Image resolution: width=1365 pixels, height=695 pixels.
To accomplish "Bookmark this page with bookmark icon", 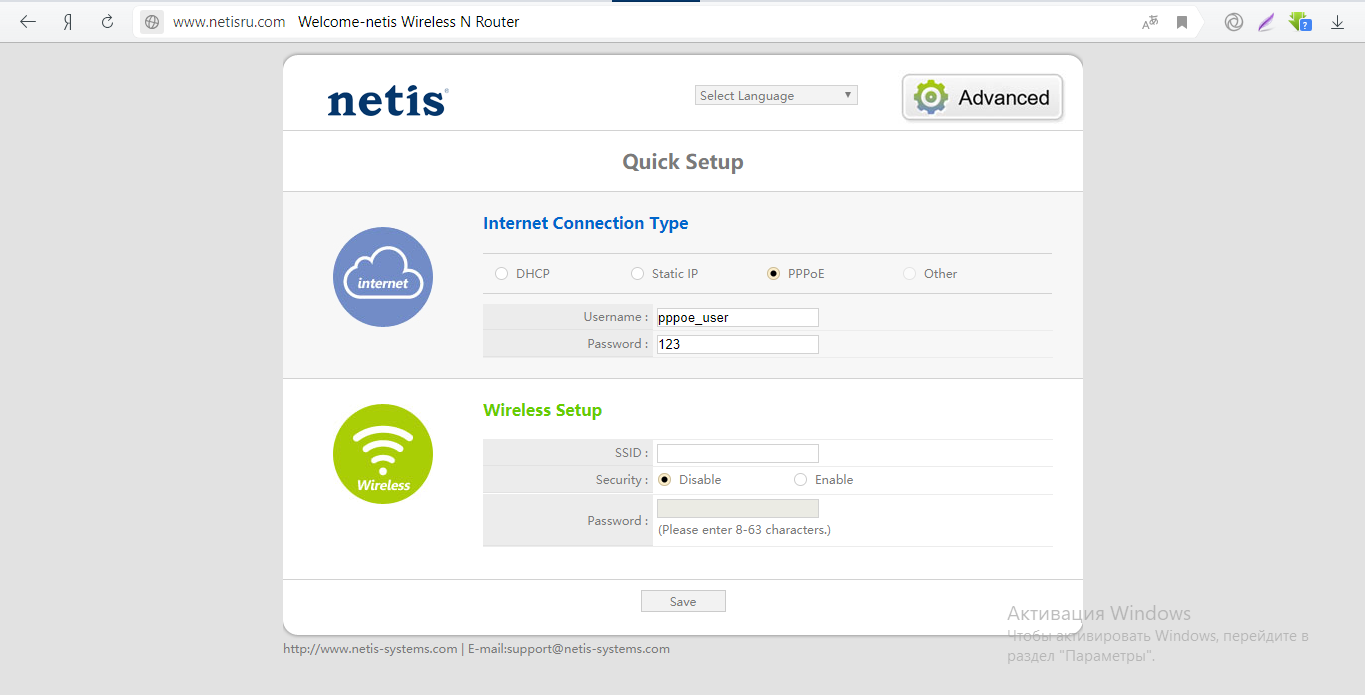I will pyautogui.click(x=1182, y=22).
